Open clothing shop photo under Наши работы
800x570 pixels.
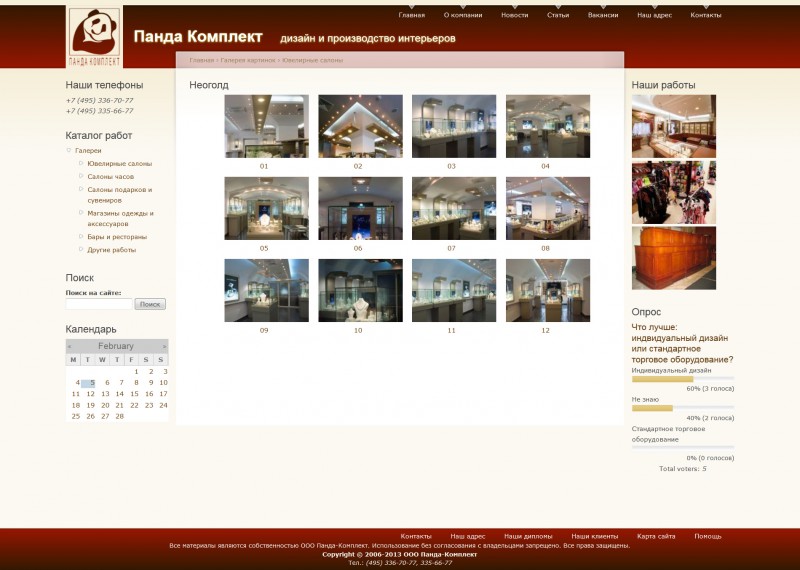click(673, 192)
